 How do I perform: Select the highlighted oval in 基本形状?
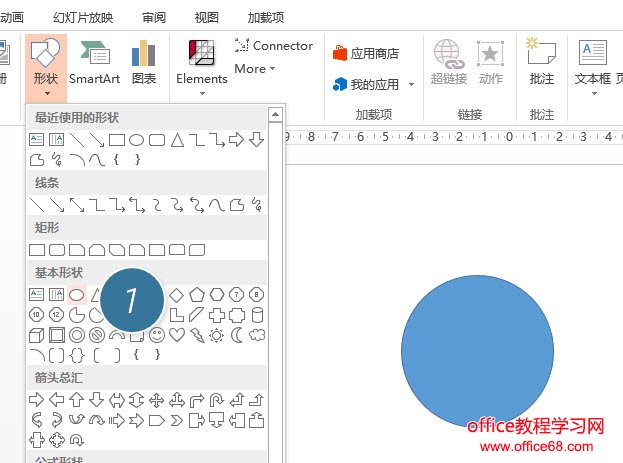point(76,295)
